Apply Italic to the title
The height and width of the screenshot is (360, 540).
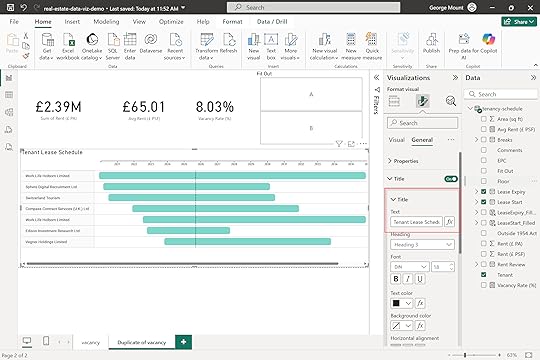click(x=408, y=279)
